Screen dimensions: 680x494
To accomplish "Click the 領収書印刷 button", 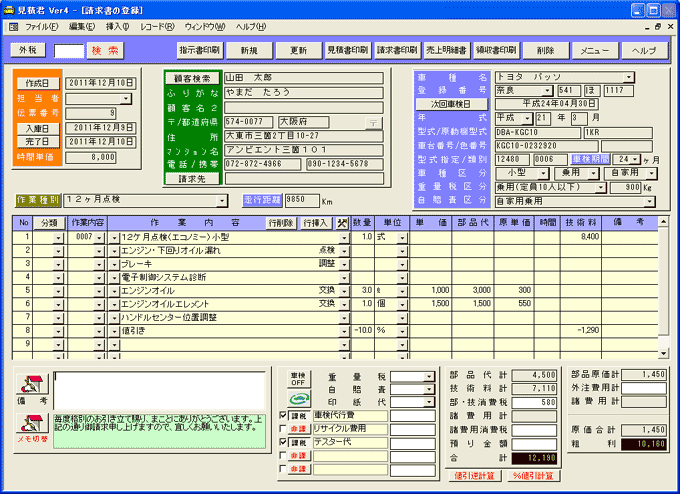I will 496,50.
